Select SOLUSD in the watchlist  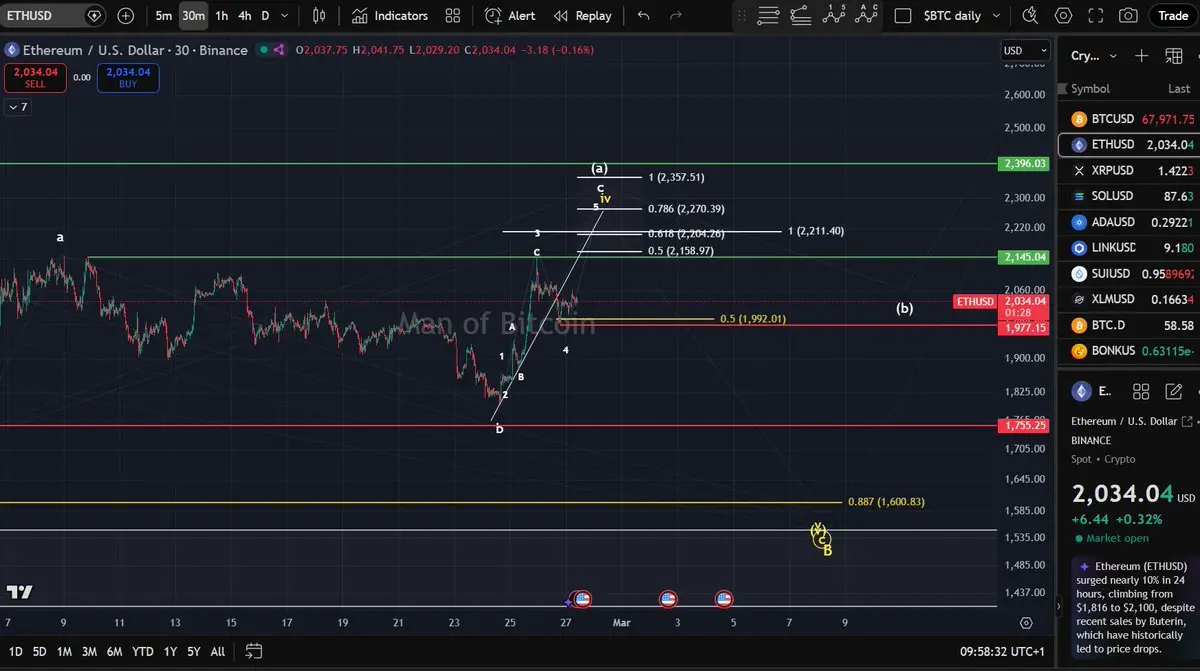[x=1131, y=196]
